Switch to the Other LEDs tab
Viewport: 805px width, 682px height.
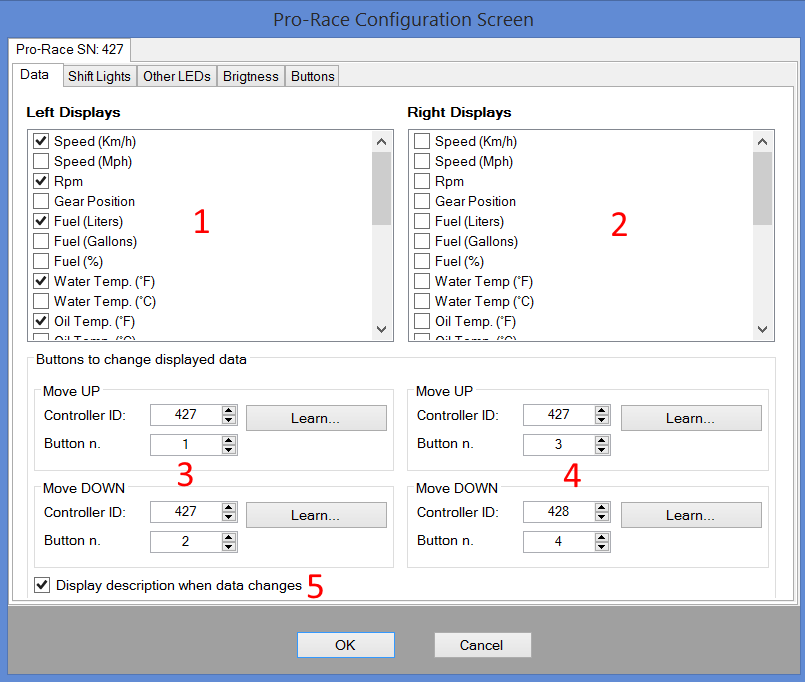pos(176,76)
